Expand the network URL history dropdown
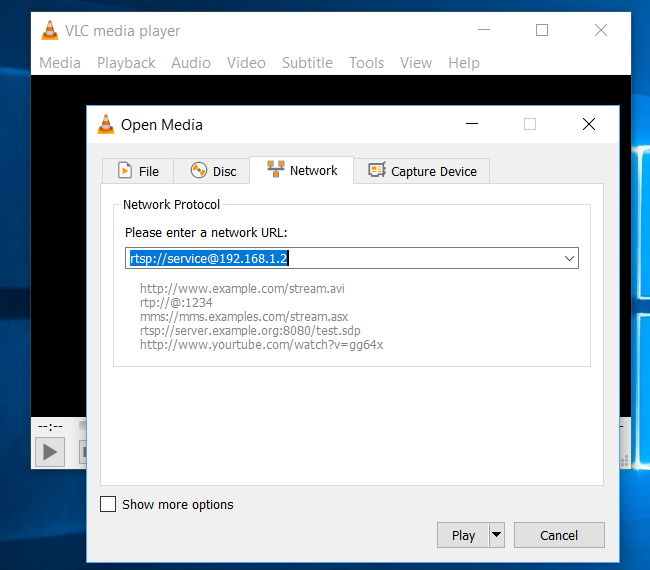Viewport: 650px width, 570px height. 569,258
